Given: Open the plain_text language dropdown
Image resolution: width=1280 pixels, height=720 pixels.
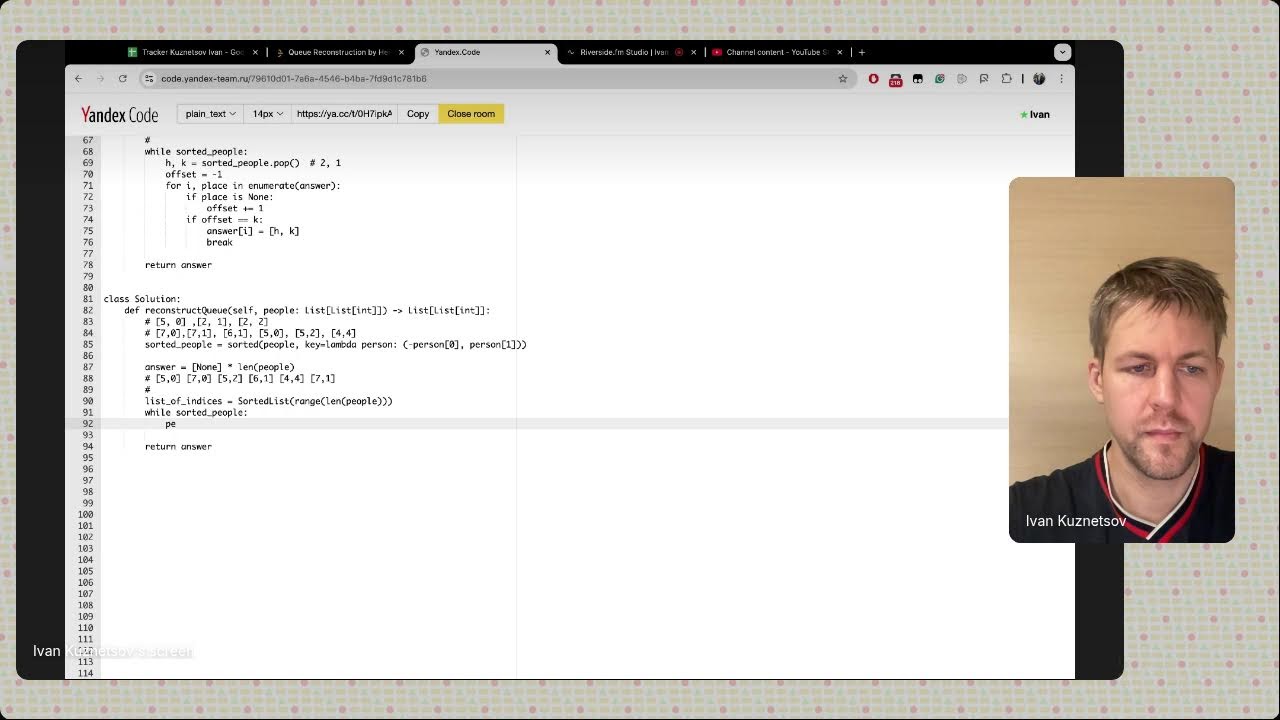Looking at the screenshot, I should [x=210, y=114].
